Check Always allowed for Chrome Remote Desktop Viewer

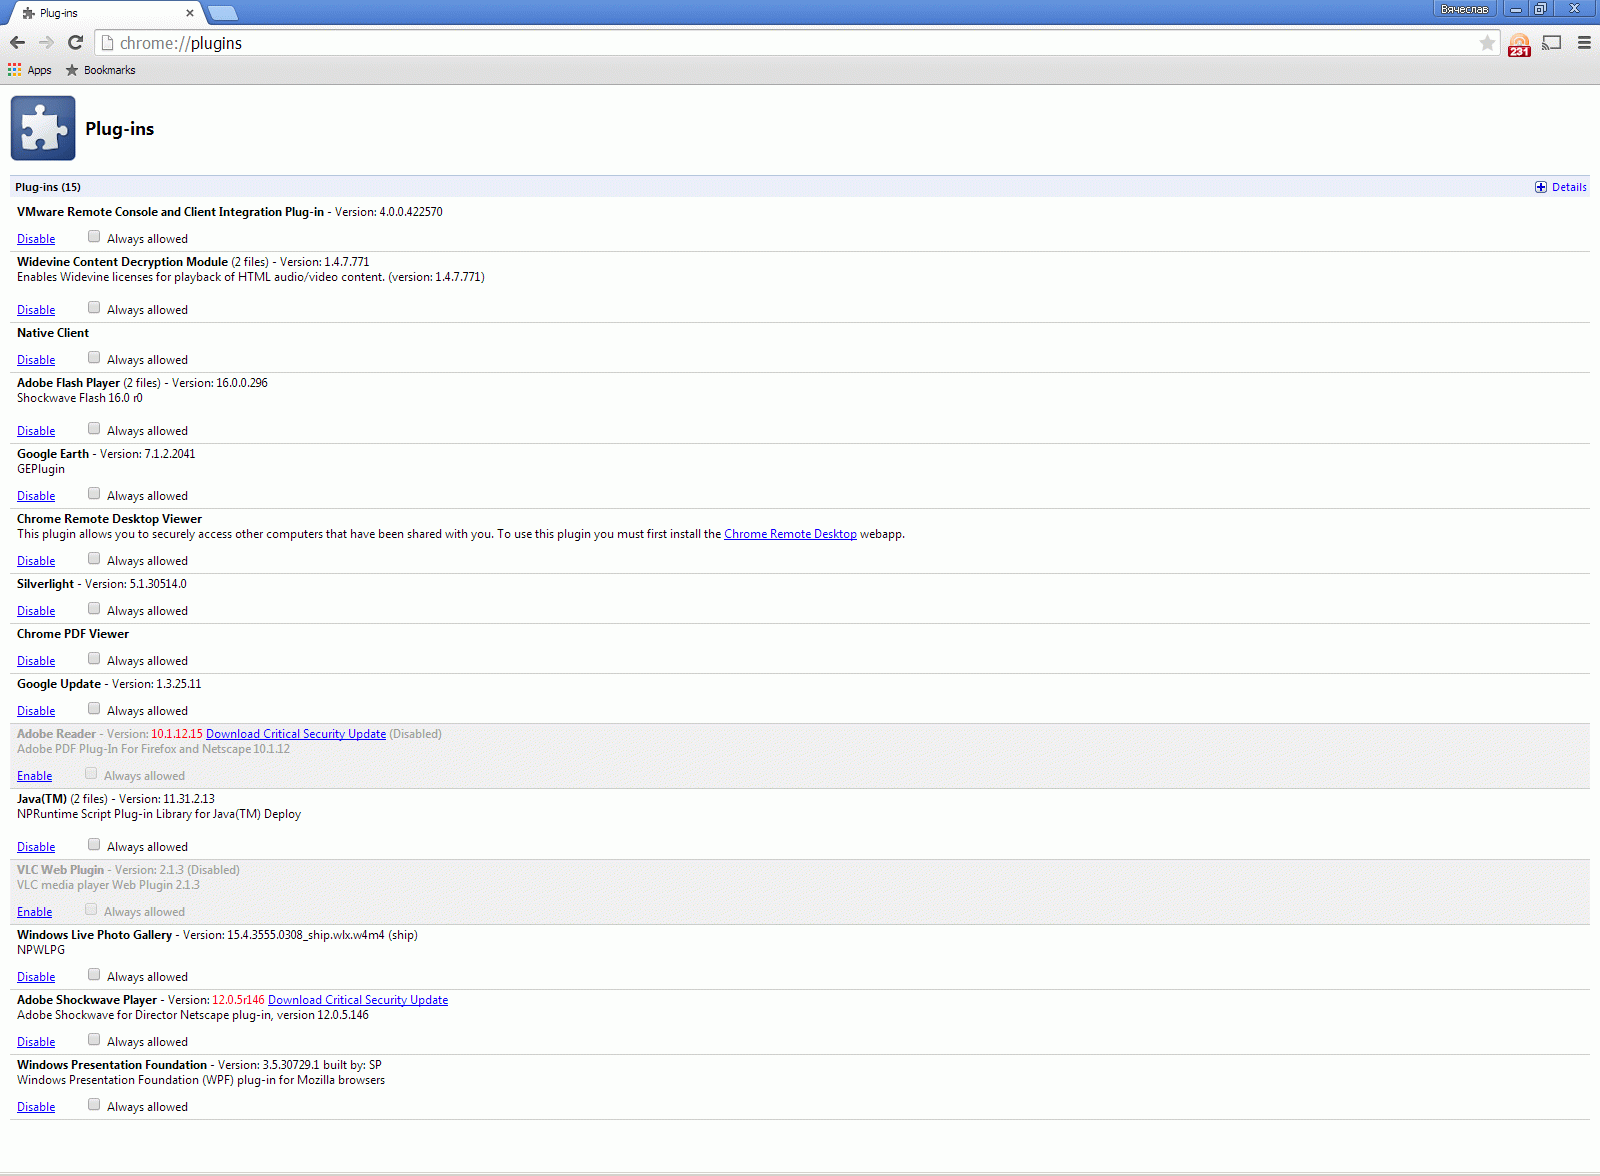point(94,559)
